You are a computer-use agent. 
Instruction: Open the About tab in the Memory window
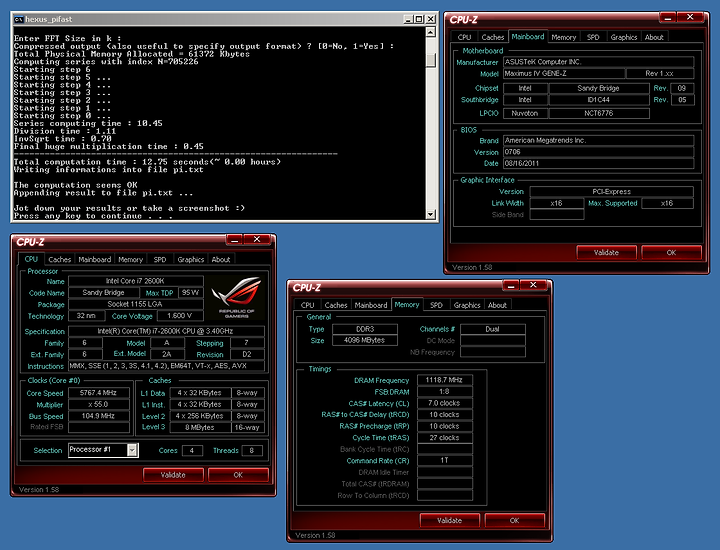pos(497,305)
